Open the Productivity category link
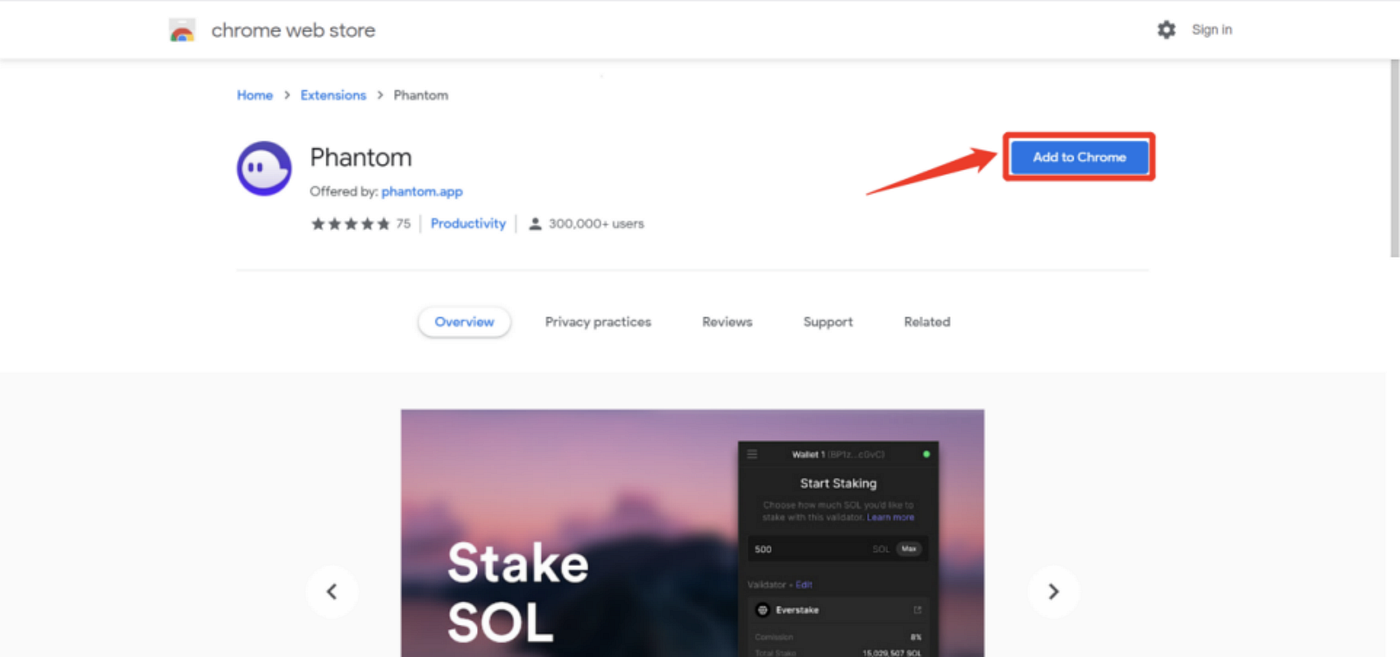Image resolution: width=1400 pixels, height=657 pixels. [x=468, y=224]
